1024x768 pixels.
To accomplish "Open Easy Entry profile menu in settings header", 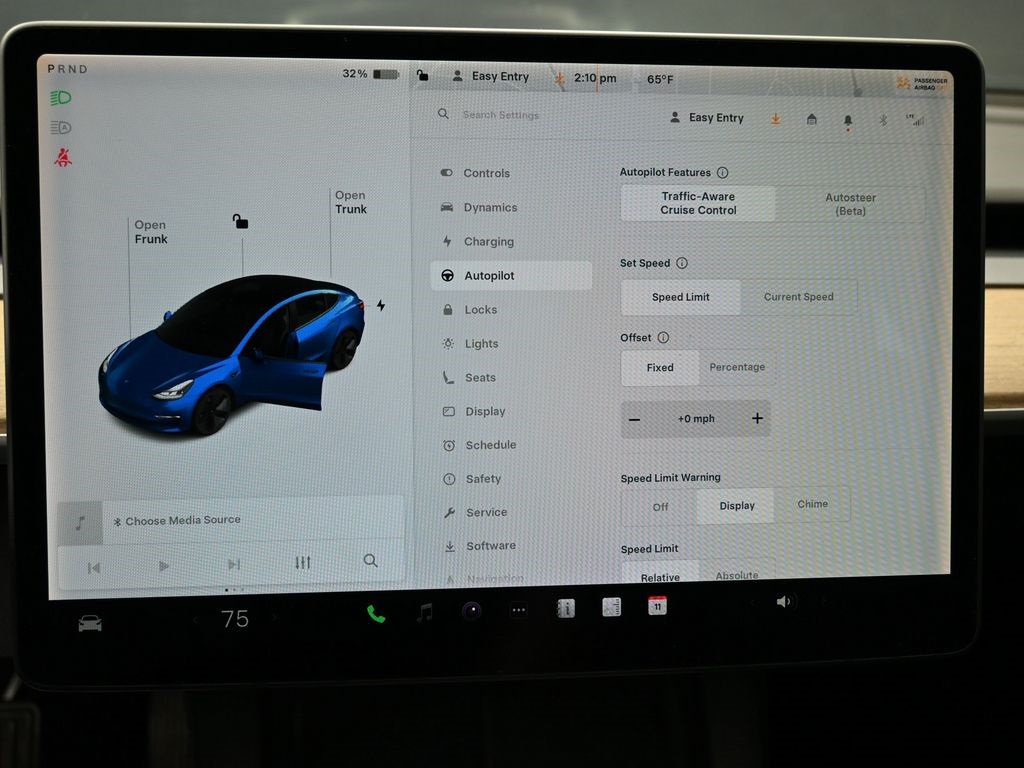I will coord(707,118).
